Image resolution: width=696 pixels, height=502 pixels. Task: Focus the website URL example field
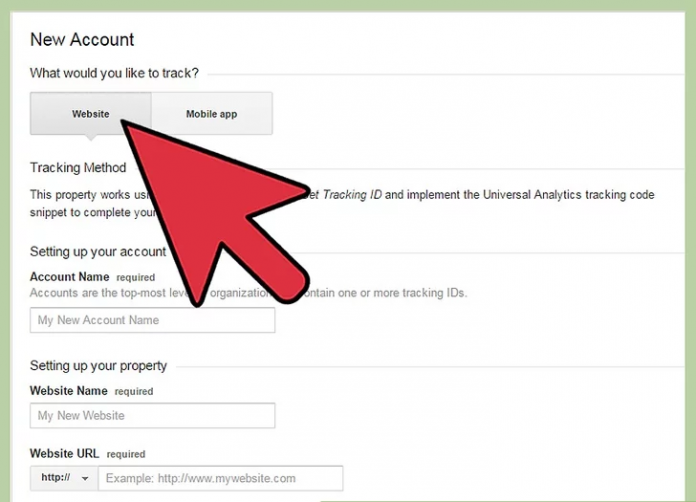pos(220,478)
